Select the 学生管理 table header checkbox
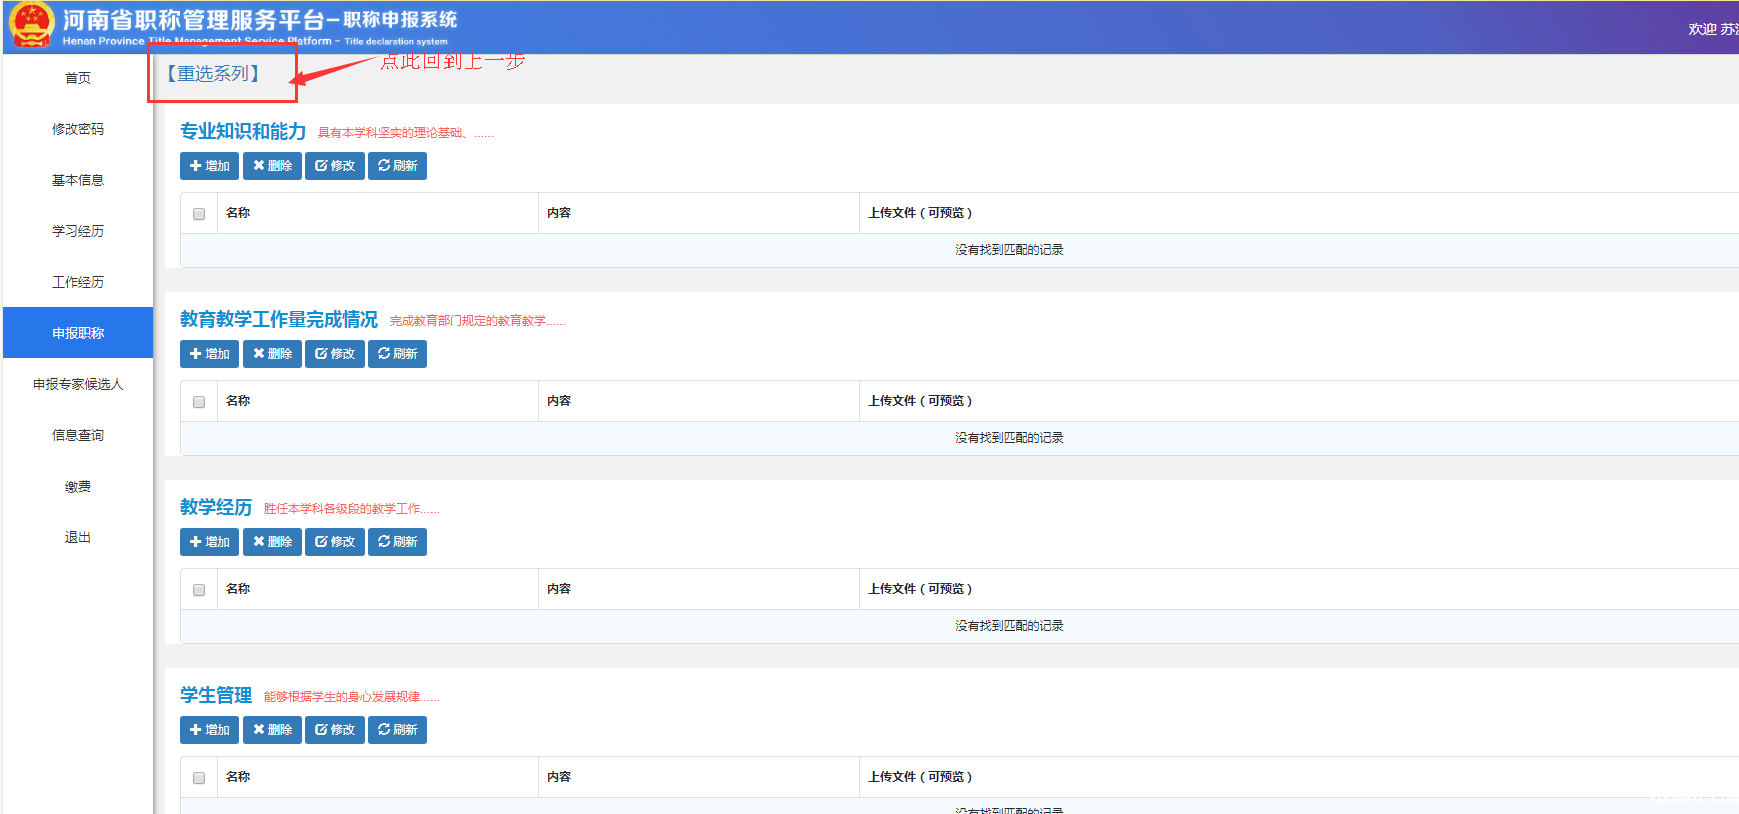The image size is (1739, 814). pos(199,778)
